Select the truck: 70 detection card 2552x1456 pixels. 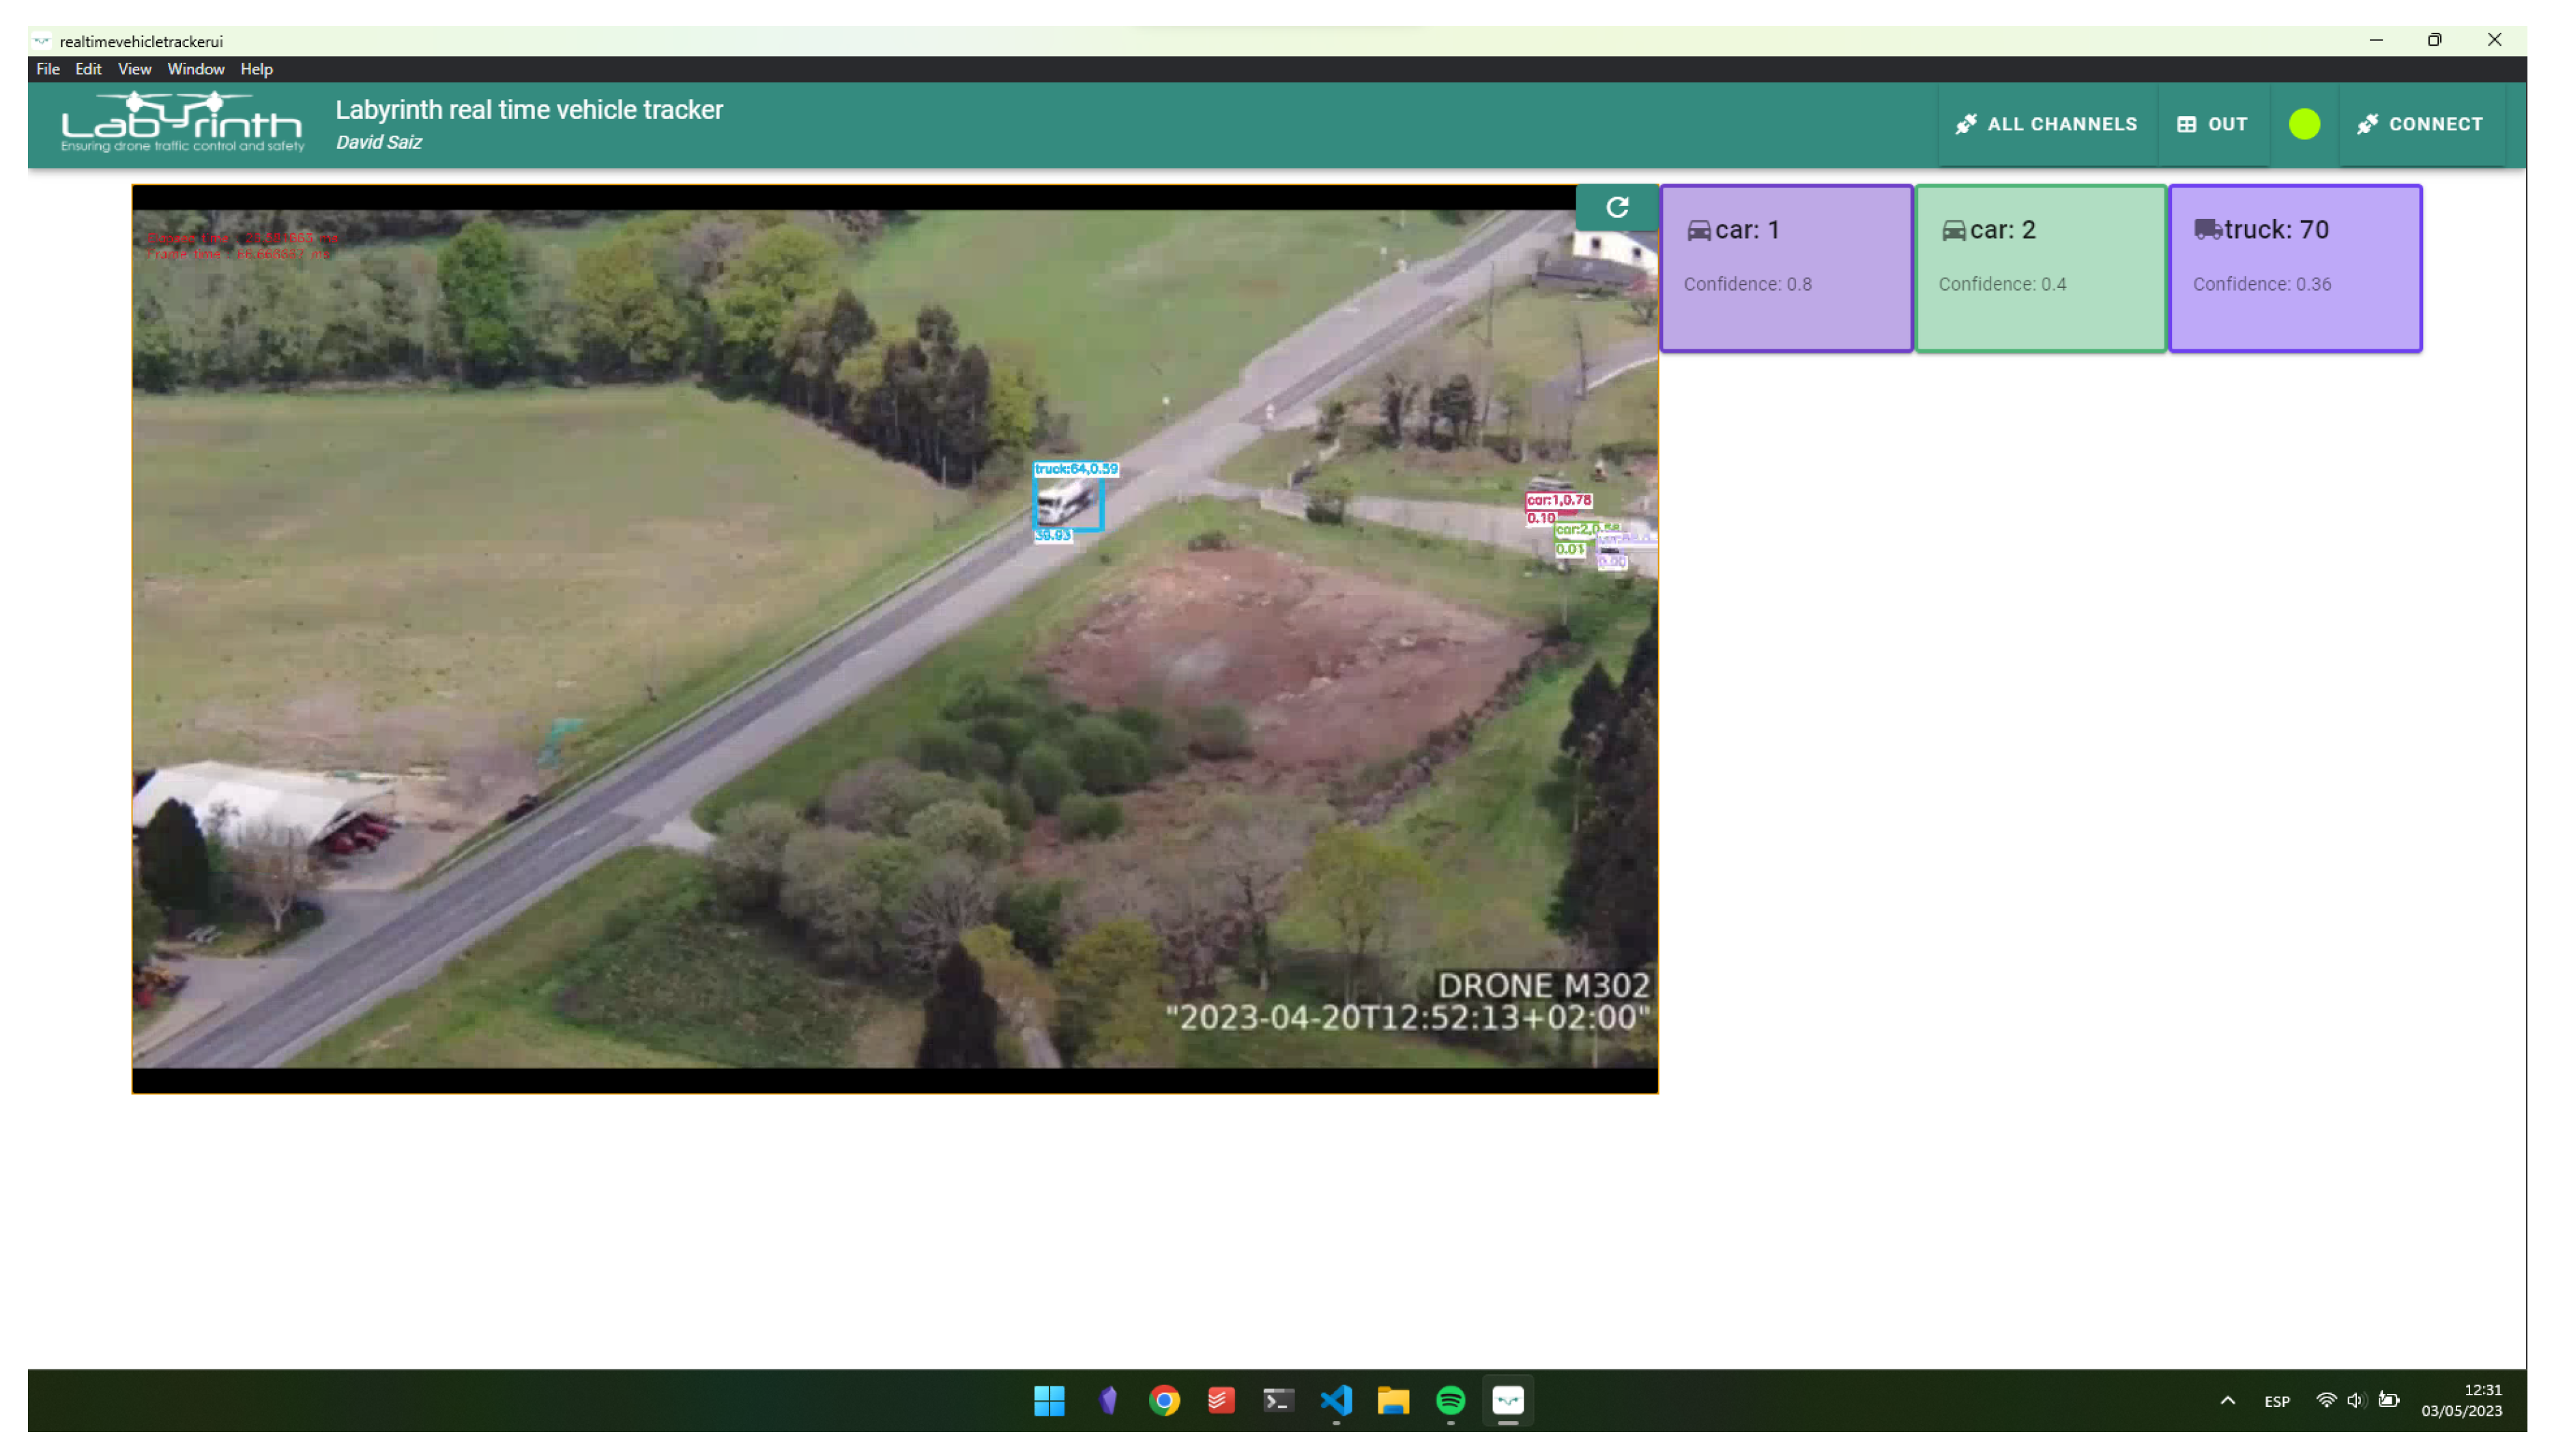point(2294,267)
